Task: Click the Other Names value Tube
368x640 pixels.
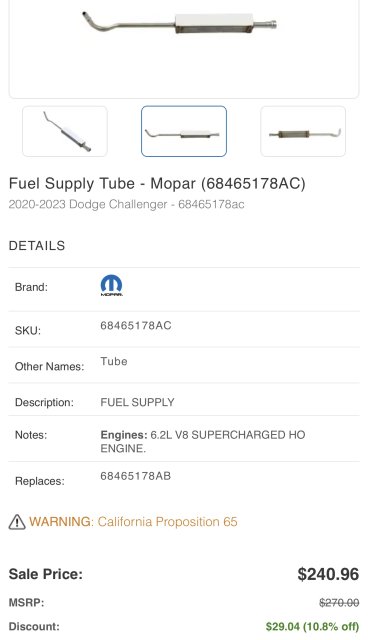Action: click(114, 362)
